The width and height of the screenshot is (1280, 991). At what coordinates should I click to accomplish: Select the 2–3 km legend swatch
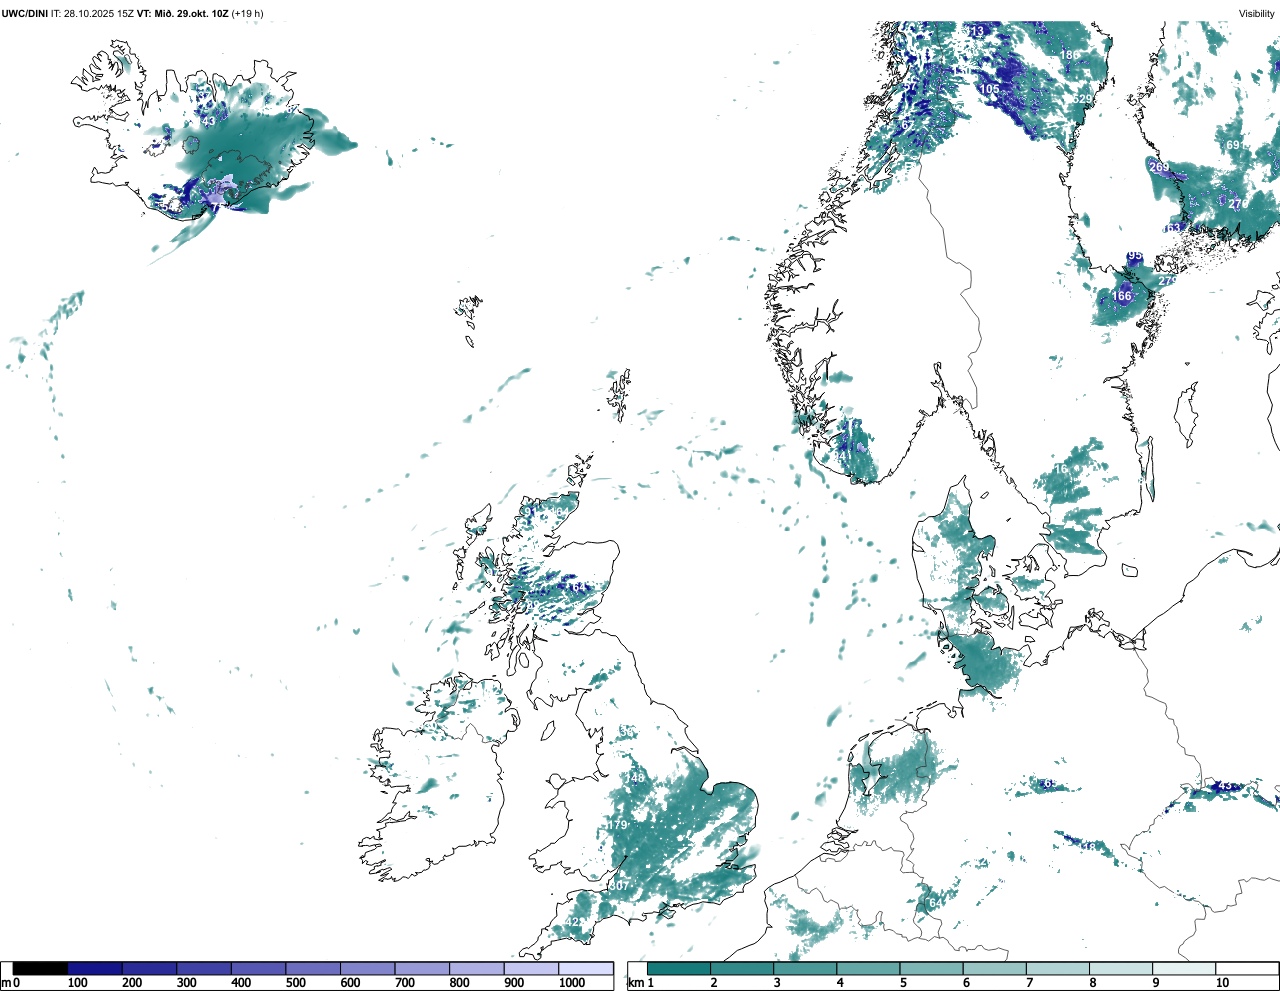coord(742,969)
